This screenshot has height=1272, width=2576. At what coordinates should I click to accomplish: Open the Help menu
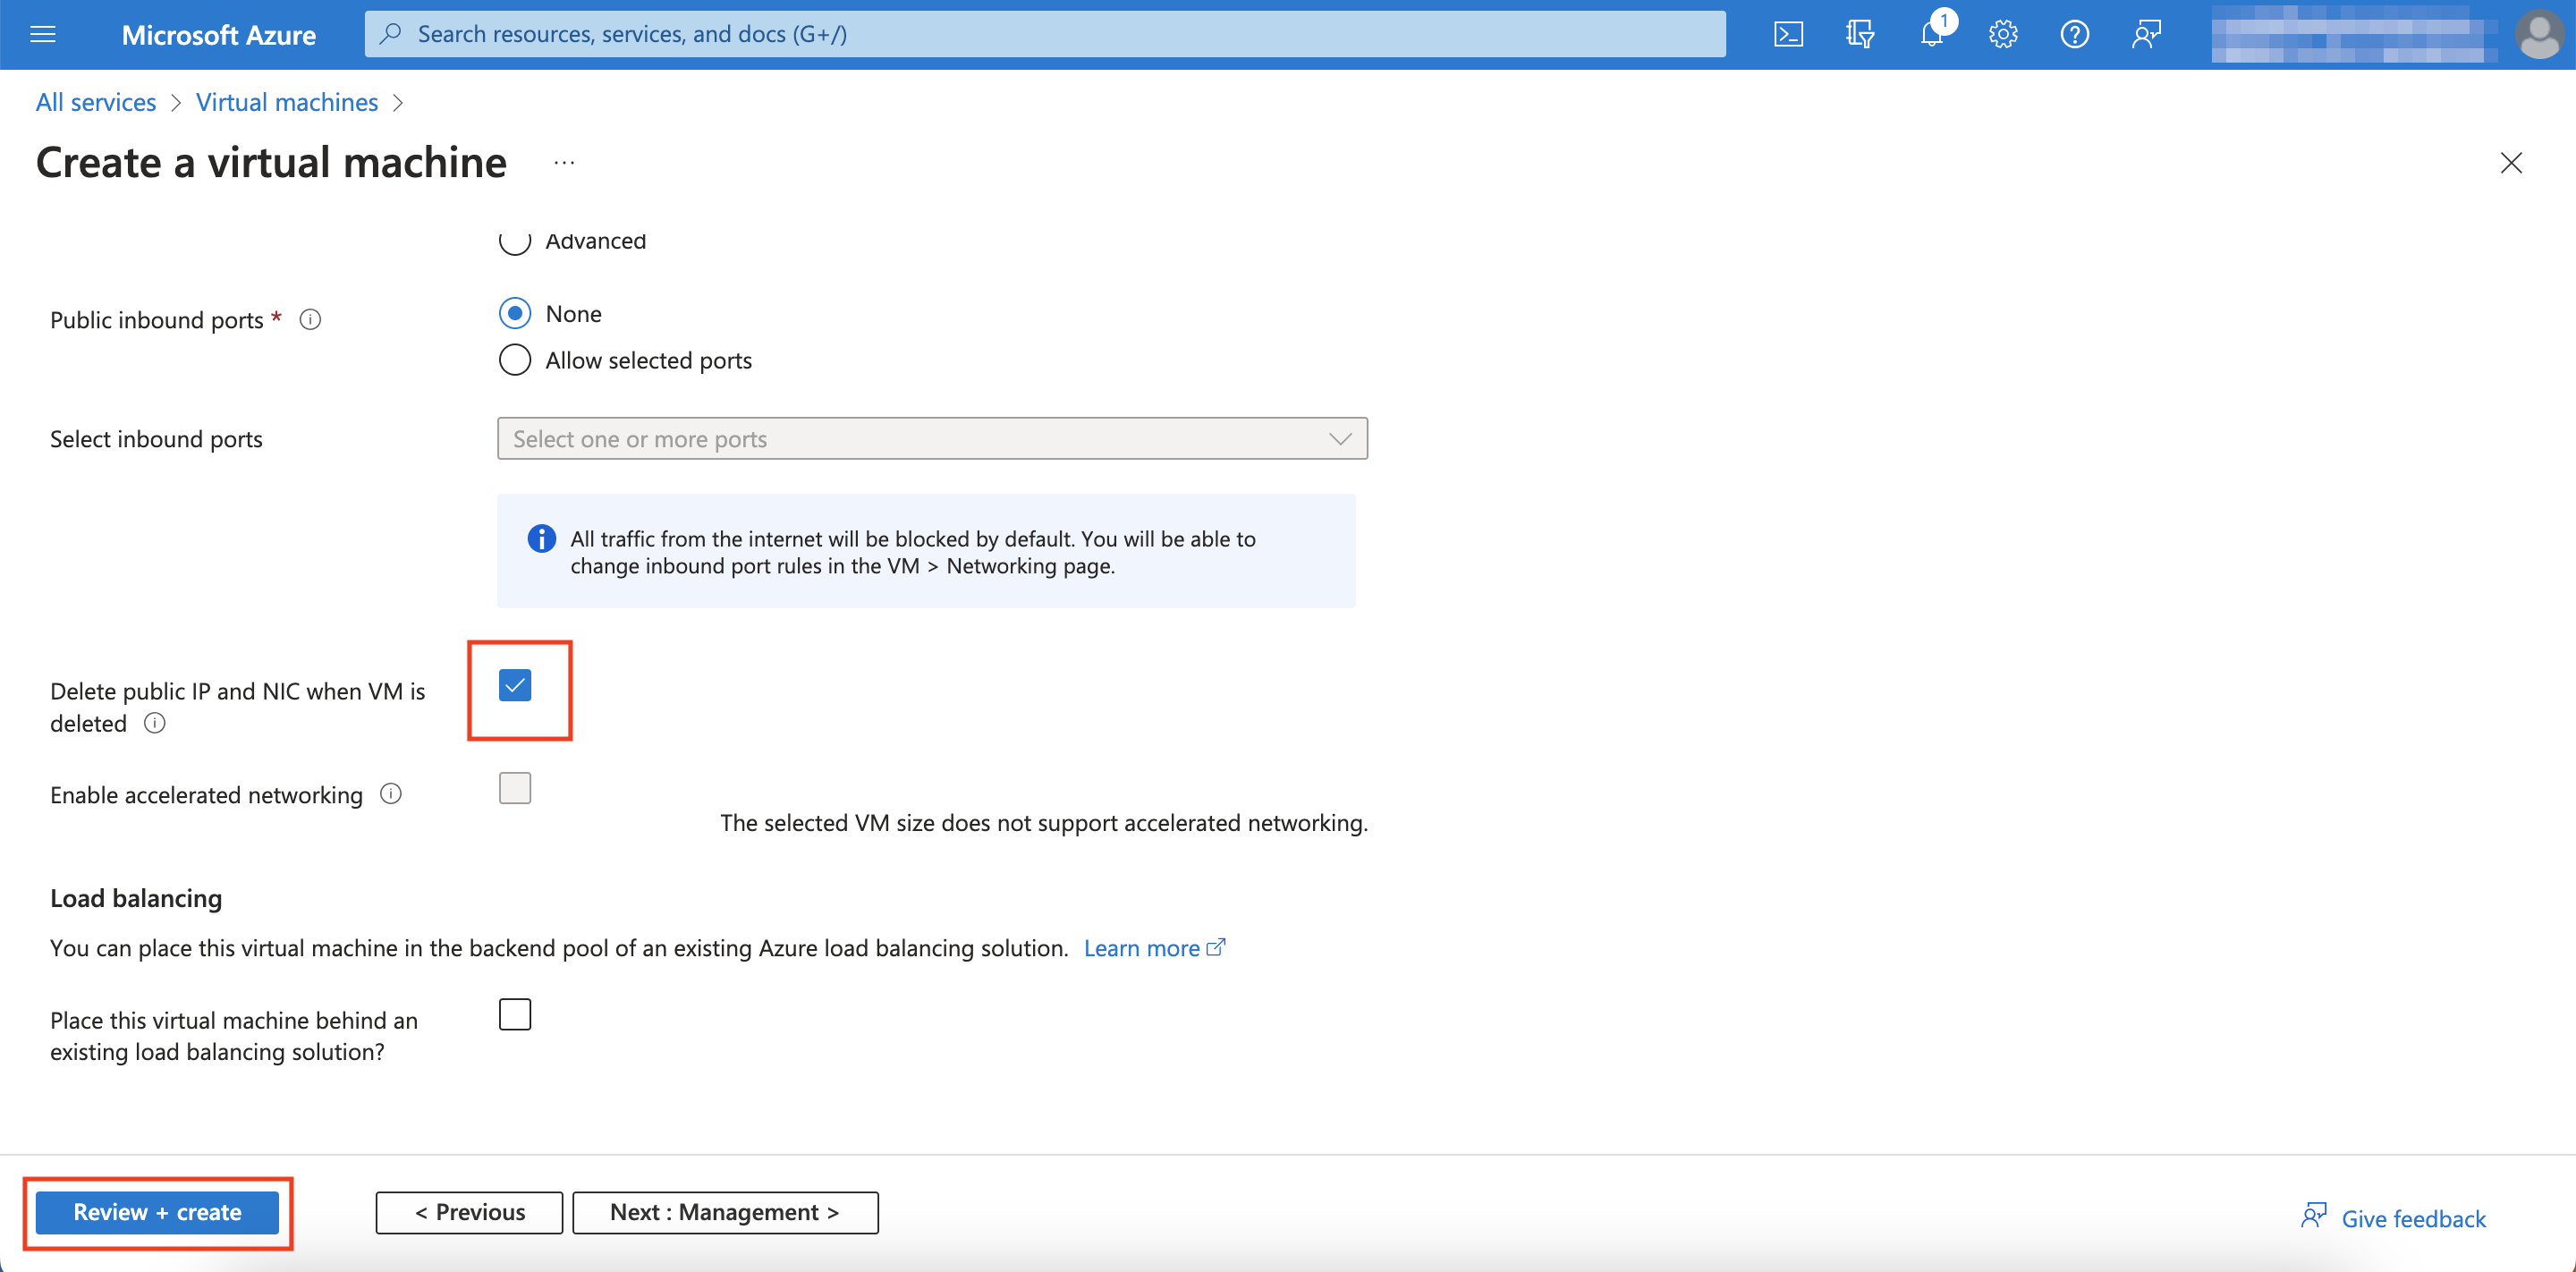[x=2074, y=33]
